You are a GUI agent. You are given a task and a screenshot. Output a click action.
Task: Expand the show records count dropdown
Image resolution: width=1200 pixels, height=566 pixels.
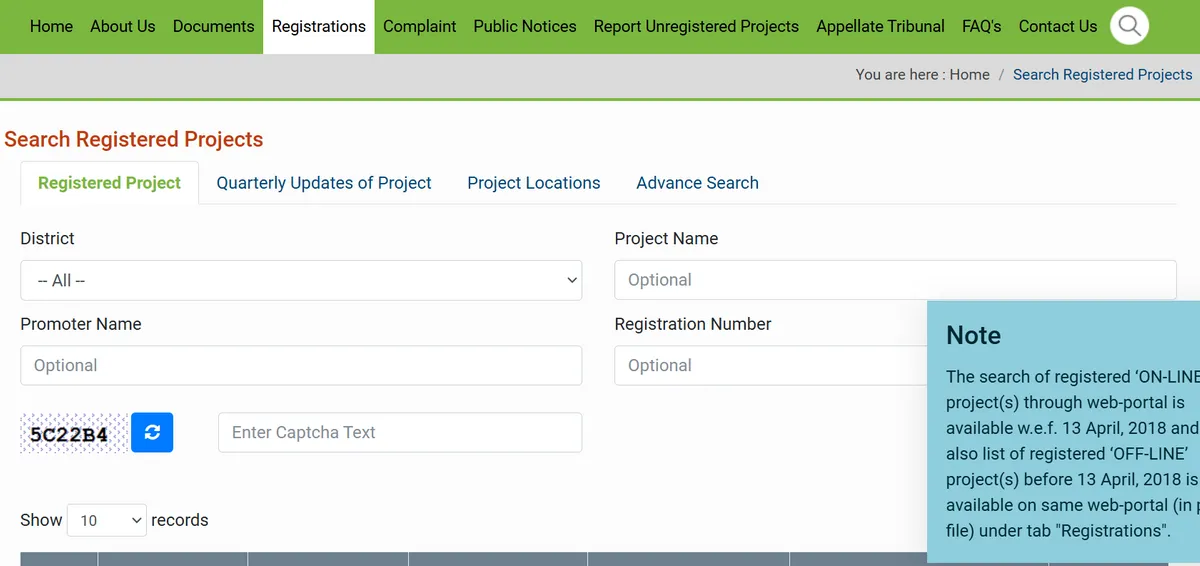[x=107, y=520]
